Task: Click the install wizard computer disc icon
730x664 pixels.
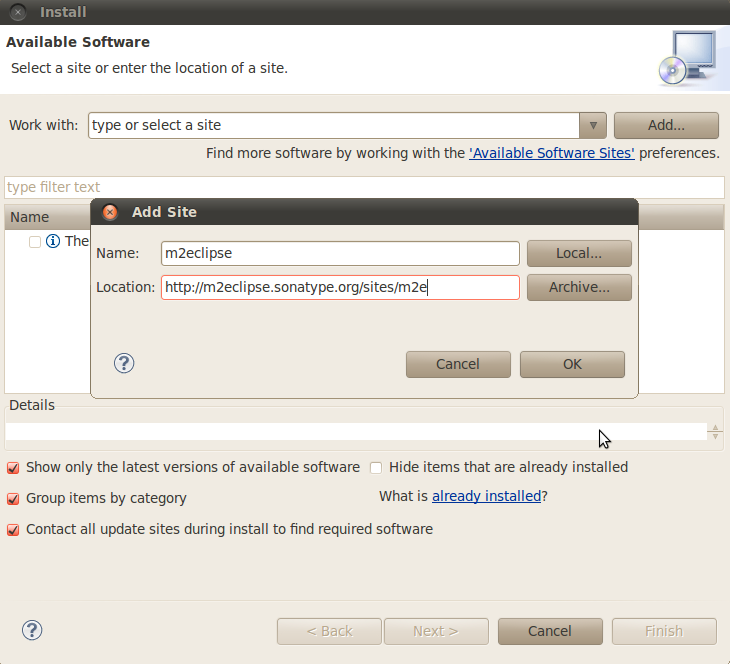Action: click(x=689, y=58)
